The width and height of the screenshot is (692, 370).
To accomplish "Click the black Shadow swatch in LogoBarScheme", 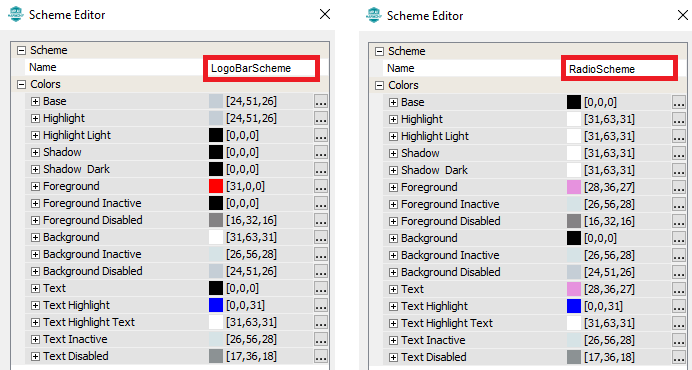I will click(216, 152).
